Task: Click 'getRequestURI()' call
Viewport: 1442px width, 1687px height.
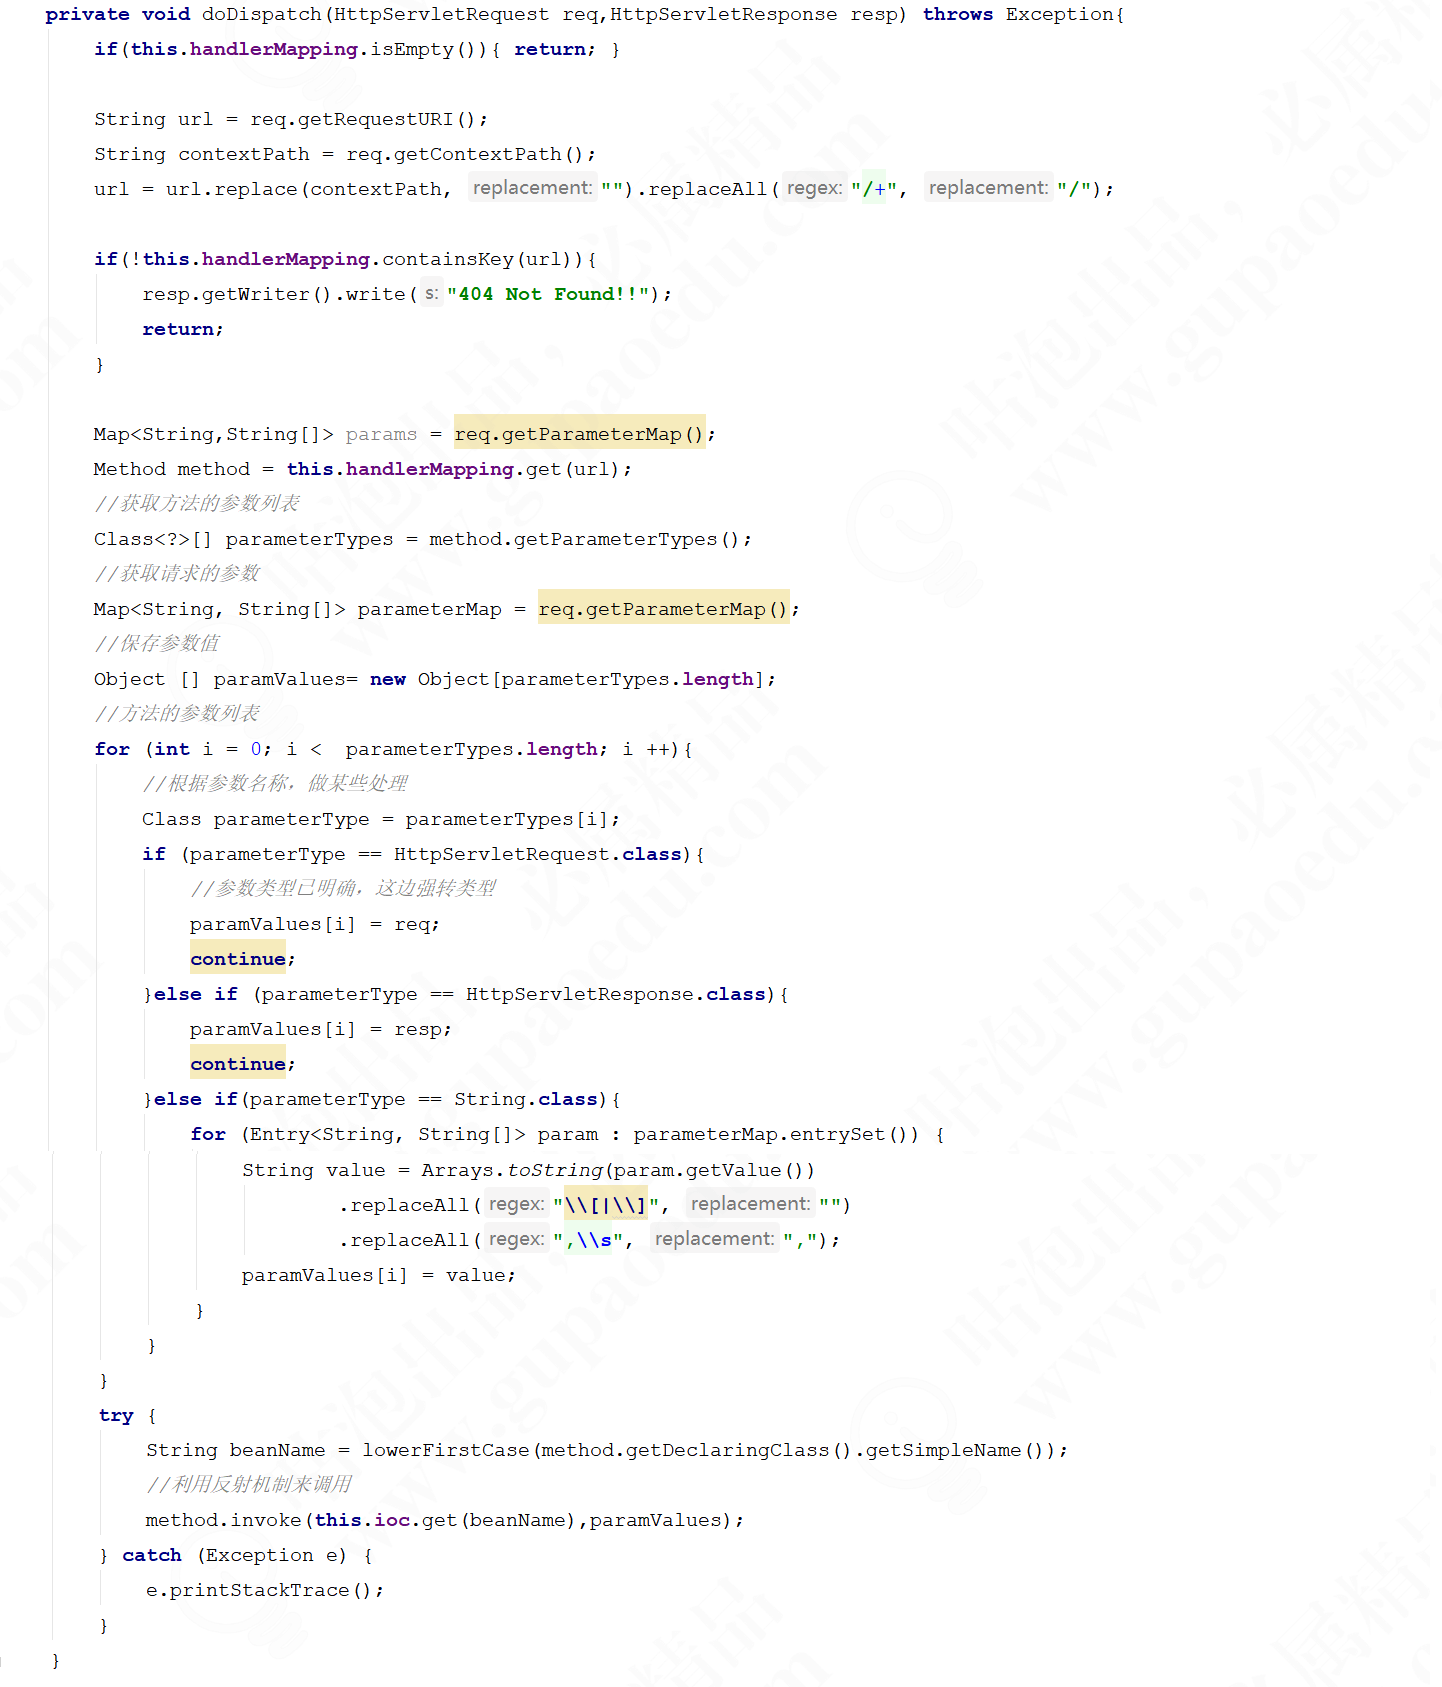Action: pos(387,120)
